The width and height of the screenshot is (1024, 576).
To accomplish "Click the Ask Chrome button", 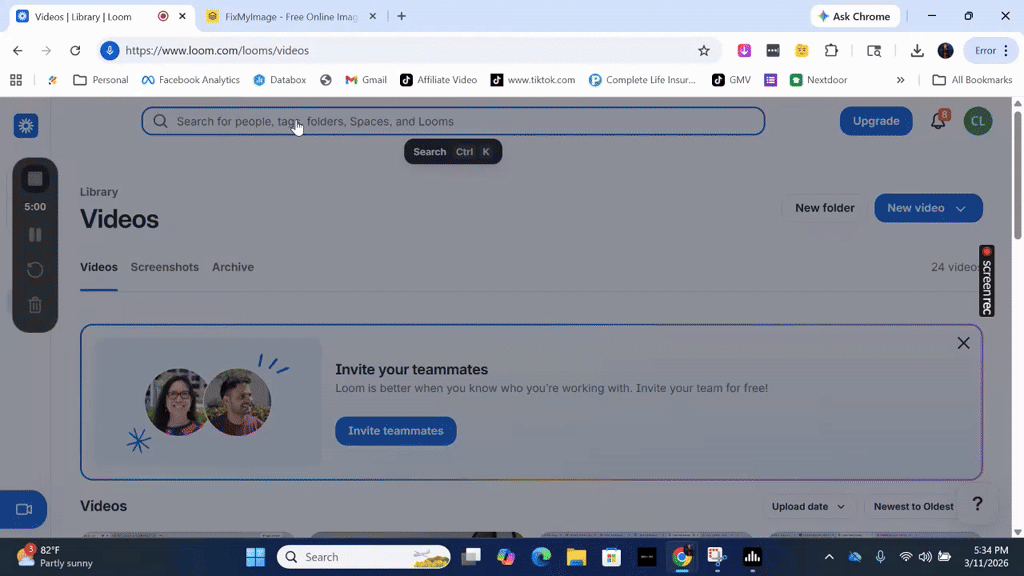I will point(855,16).
